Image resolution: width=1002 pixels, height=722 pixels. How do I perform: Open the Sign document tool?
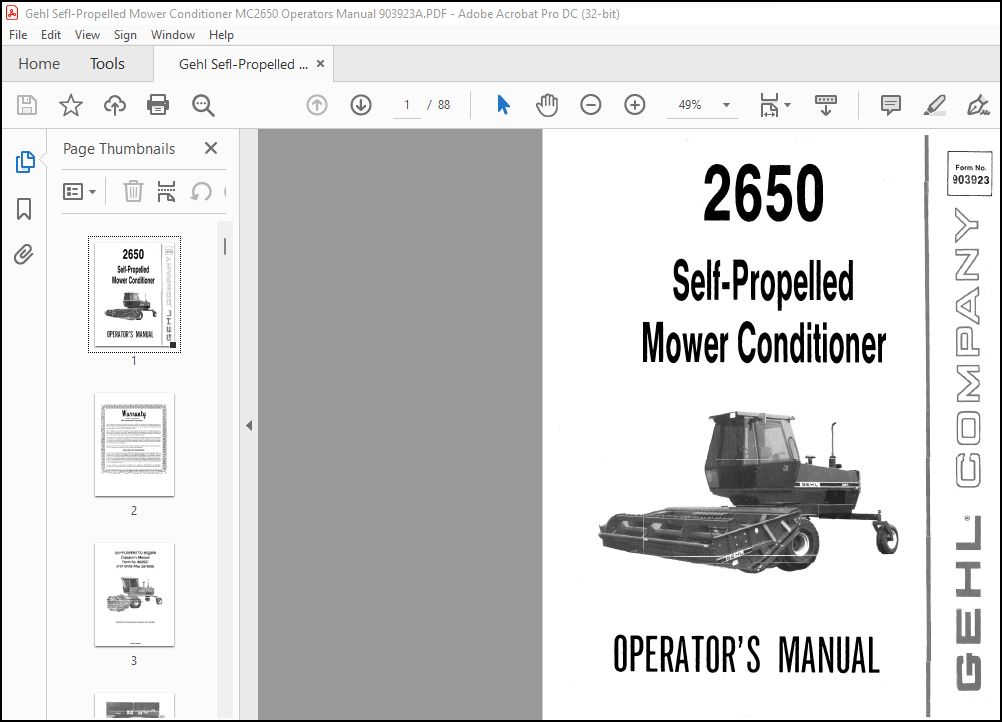(978, 105)
